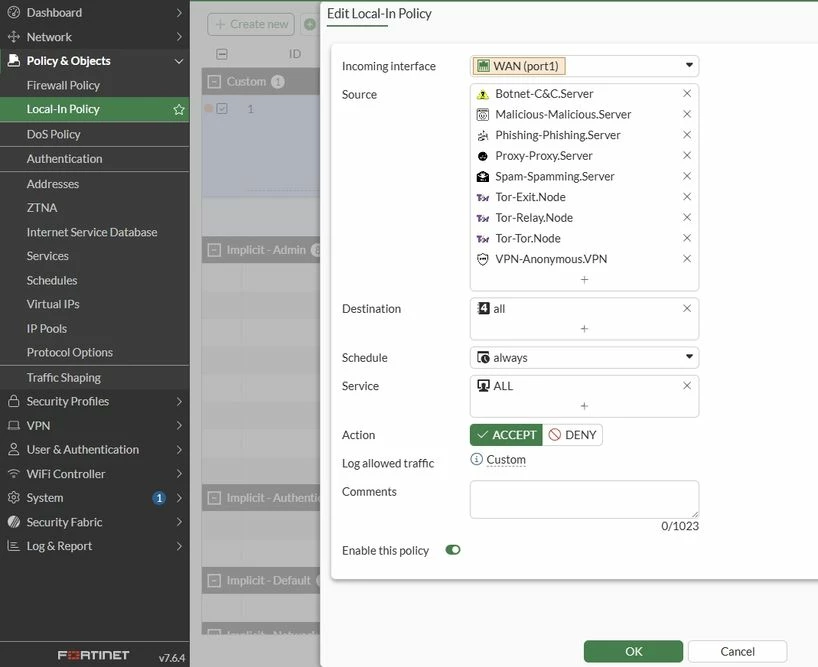Remove Botnet-C&C.Server from Source
Screen dimensions: 818x667
[687, 93]
